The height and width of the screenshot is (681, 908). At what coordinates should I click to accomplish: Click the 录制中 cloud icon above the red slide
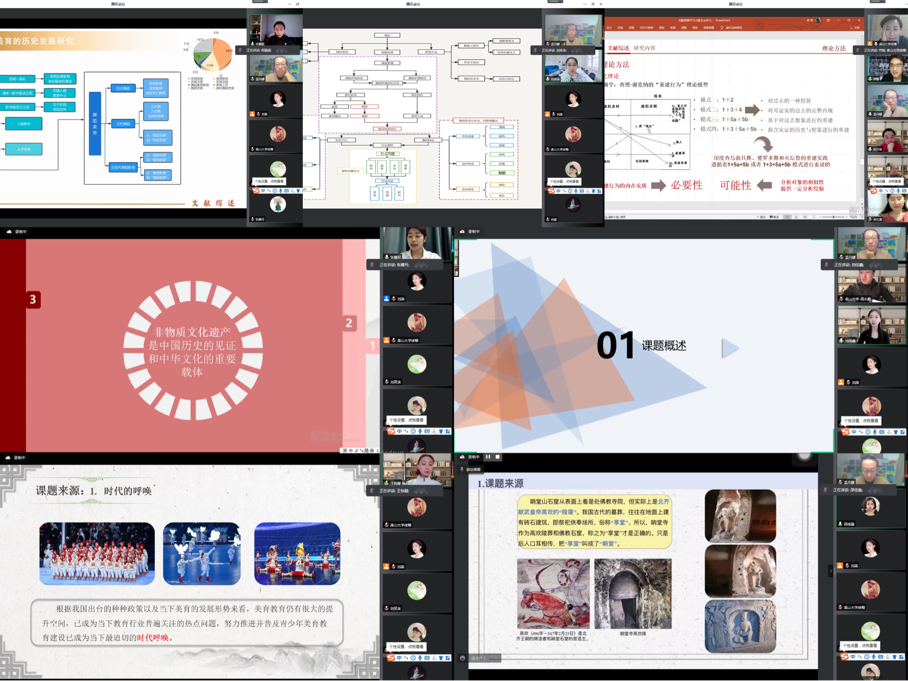[9, 231]
